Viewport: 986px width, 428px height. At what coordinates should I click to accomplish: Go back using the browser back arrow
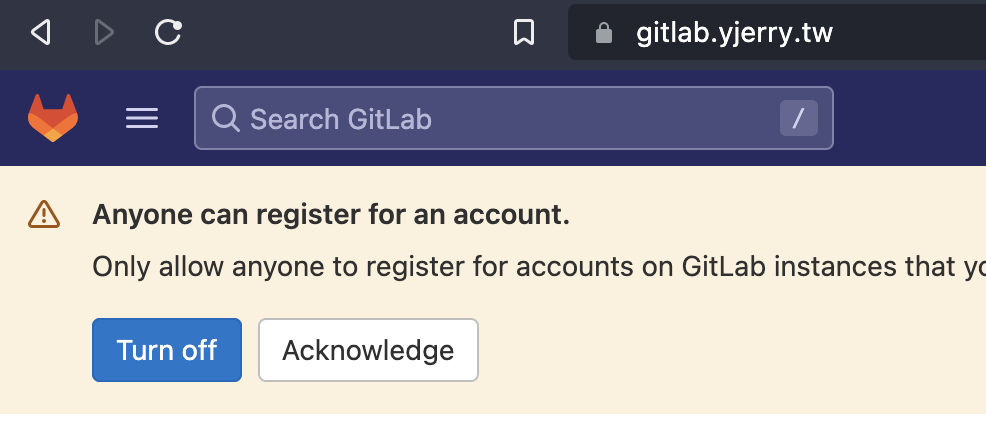click(x=40, y=34)
